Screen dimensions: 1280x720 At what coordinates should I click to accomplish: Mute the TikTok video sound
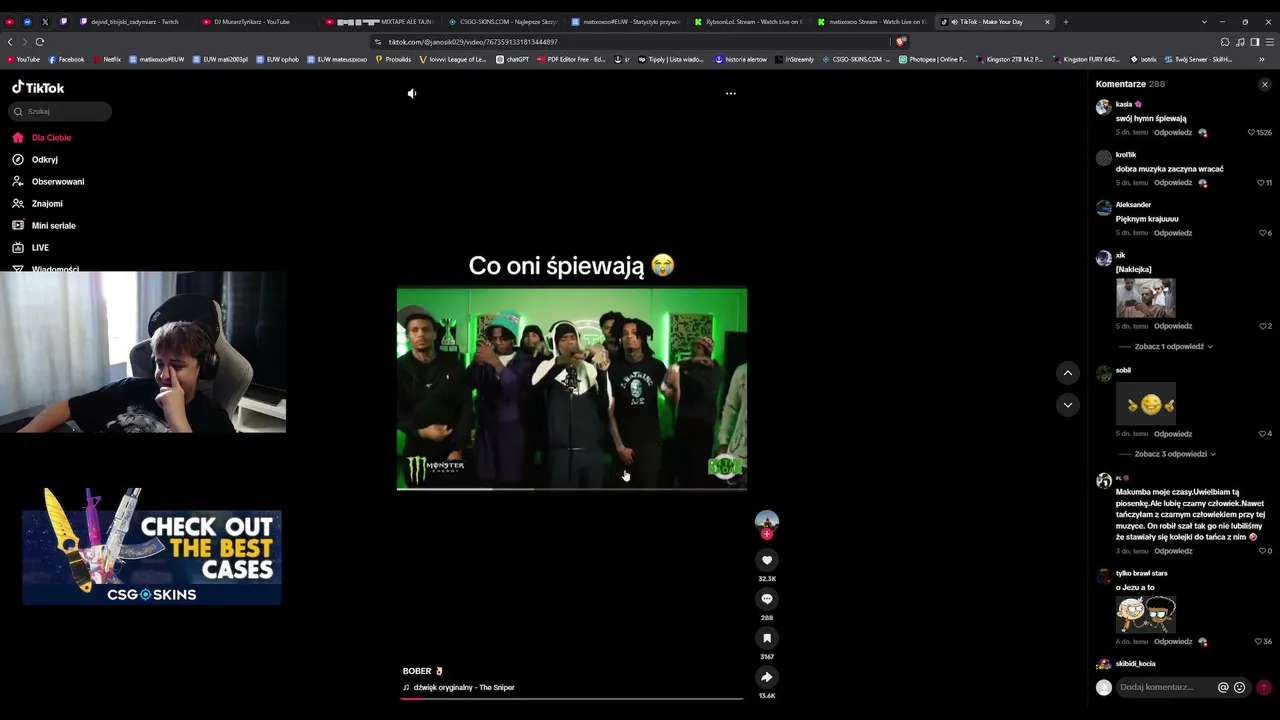(411, 93)
